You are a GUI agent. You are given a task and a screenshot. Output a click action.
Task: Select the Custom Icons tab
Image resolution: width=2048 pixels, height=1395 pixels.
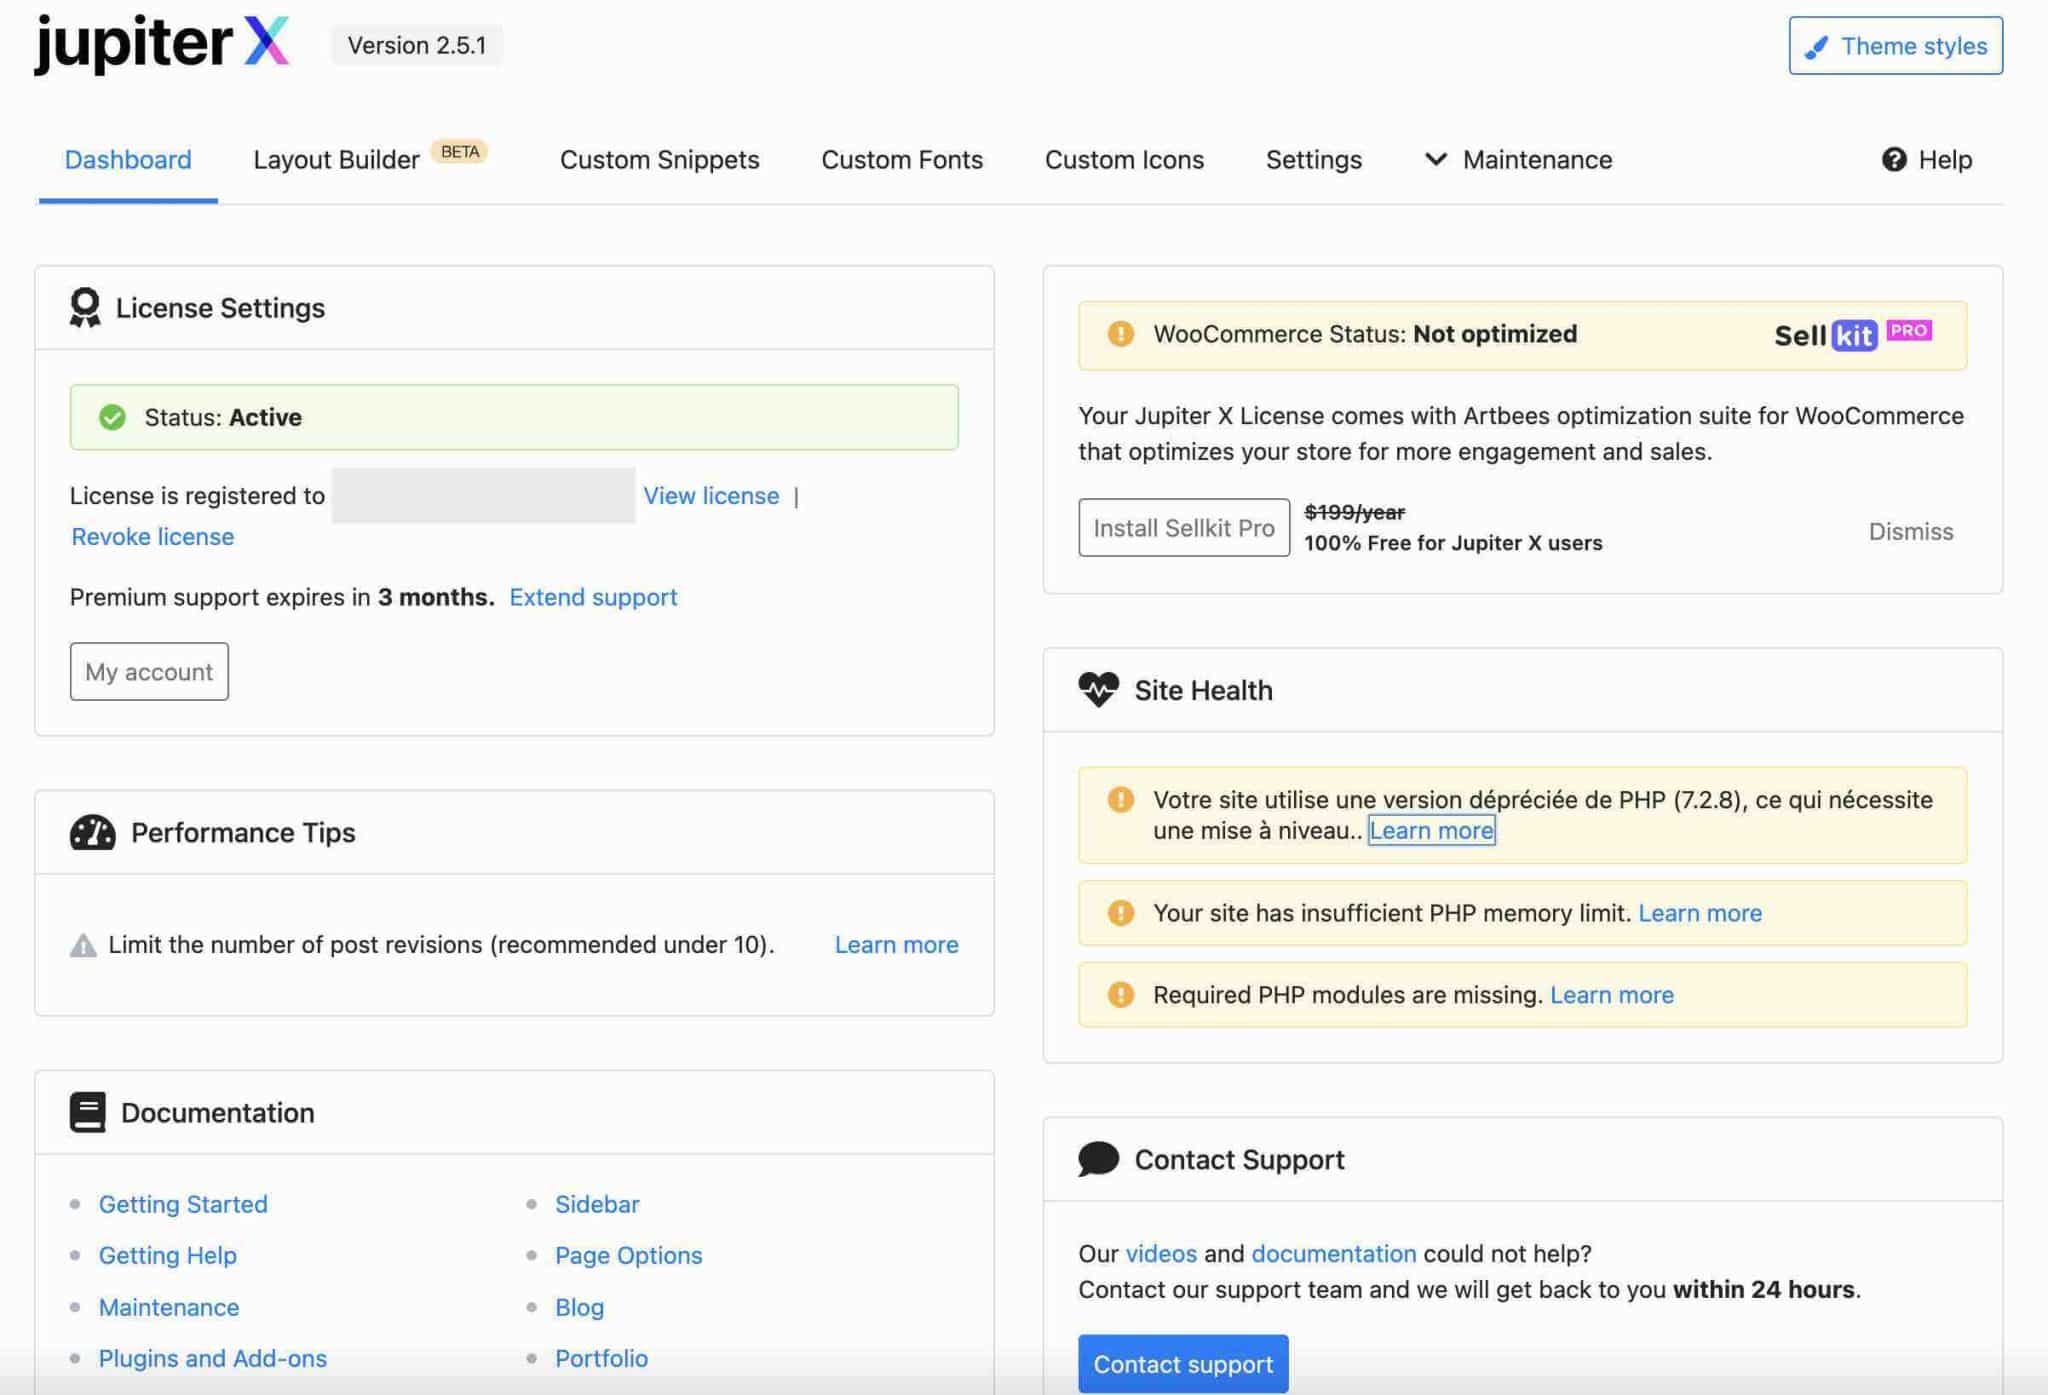pyautogui.click(x=1124, y=159)
